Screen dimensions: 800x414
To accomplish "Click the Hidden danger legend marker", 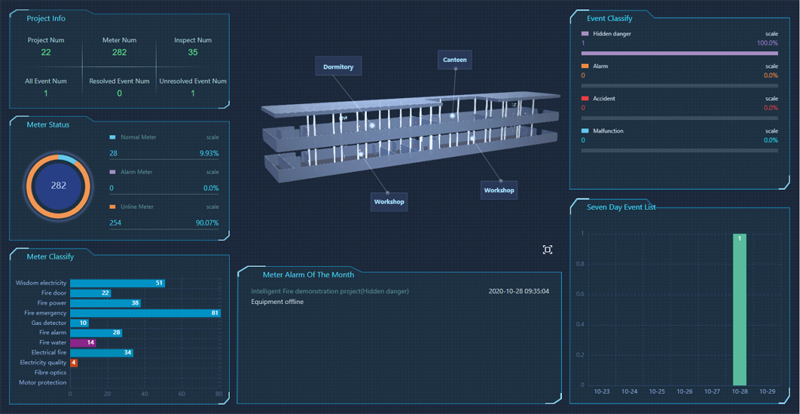I will click(585, 33).
